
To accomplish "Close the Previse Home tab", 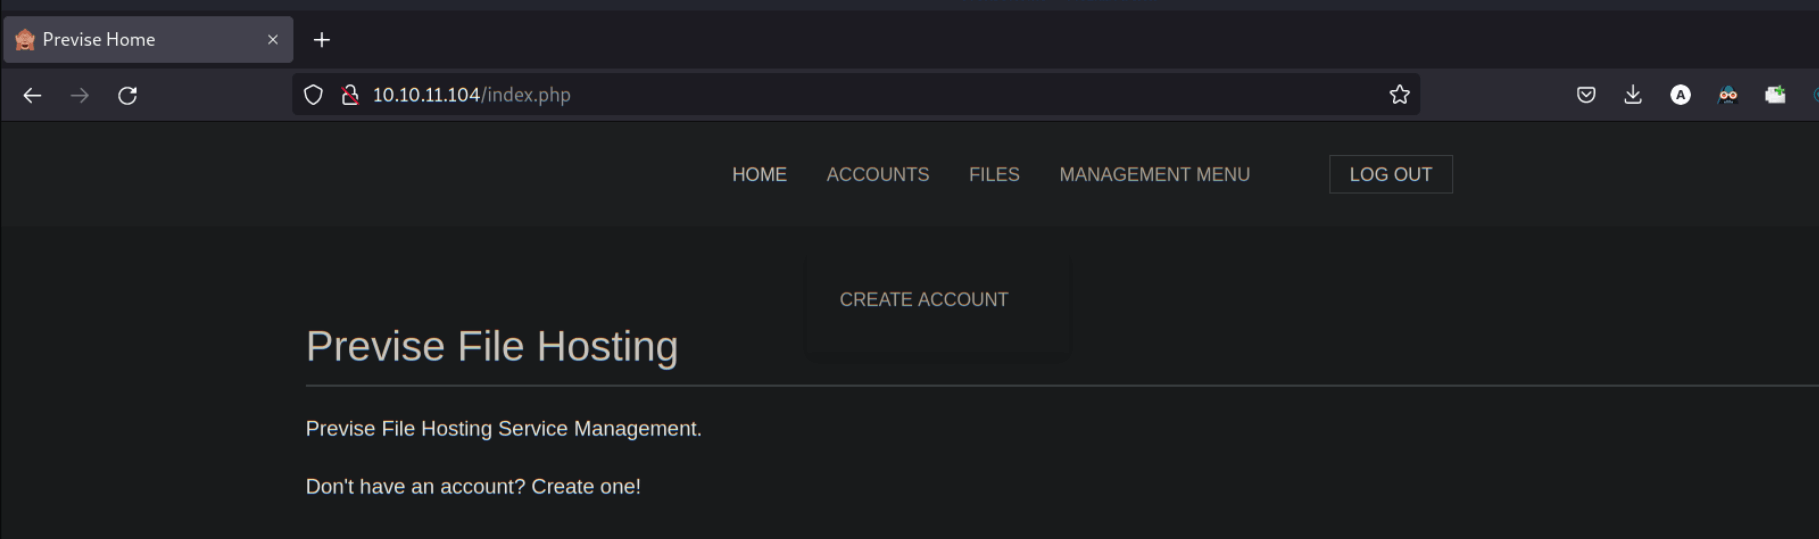I will coord(272,40).
